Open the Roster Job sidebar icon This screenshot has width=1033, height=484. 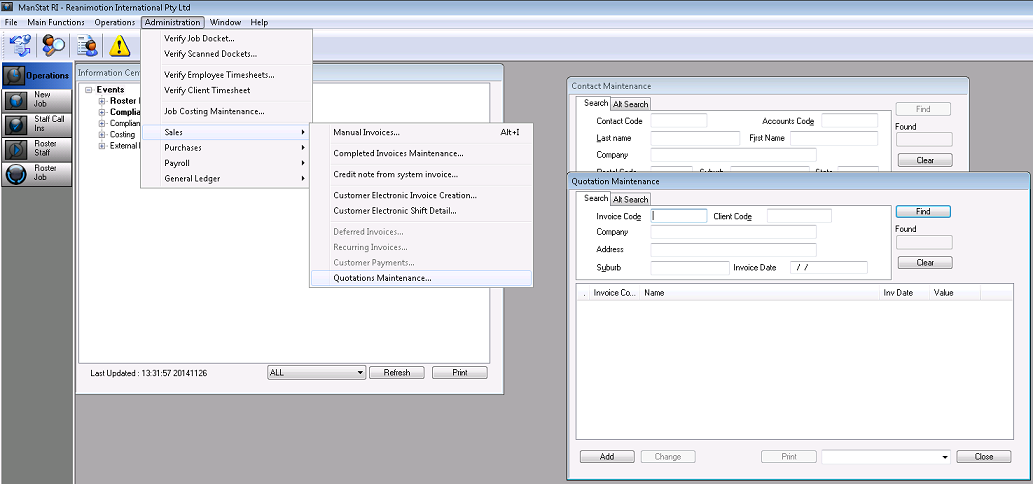(17, 173)
